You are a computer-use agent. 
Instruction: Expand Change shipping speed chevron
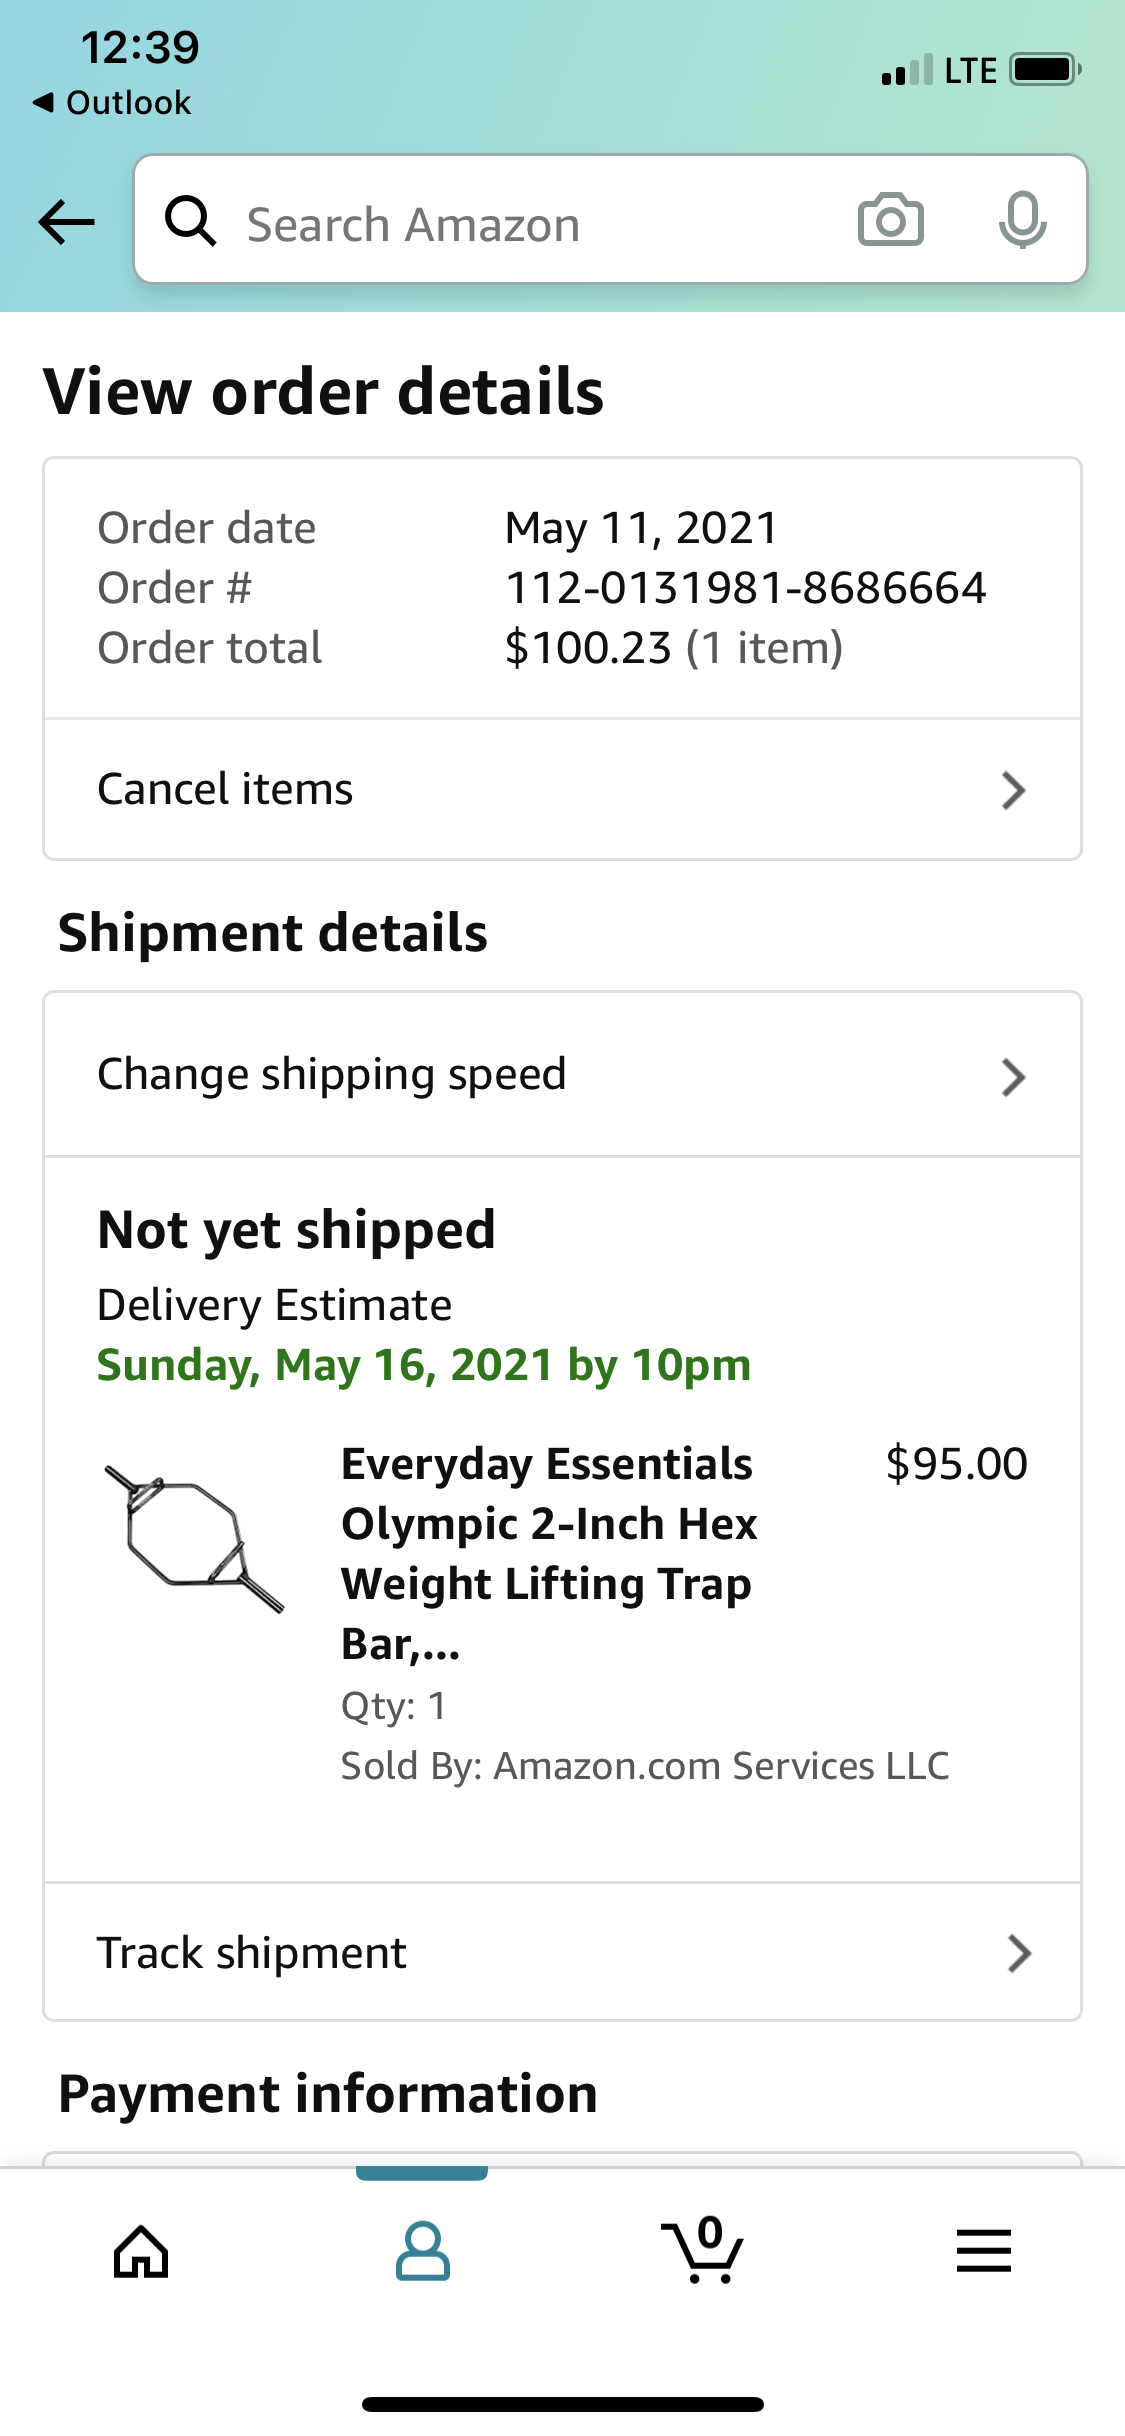[1013, 1077]
